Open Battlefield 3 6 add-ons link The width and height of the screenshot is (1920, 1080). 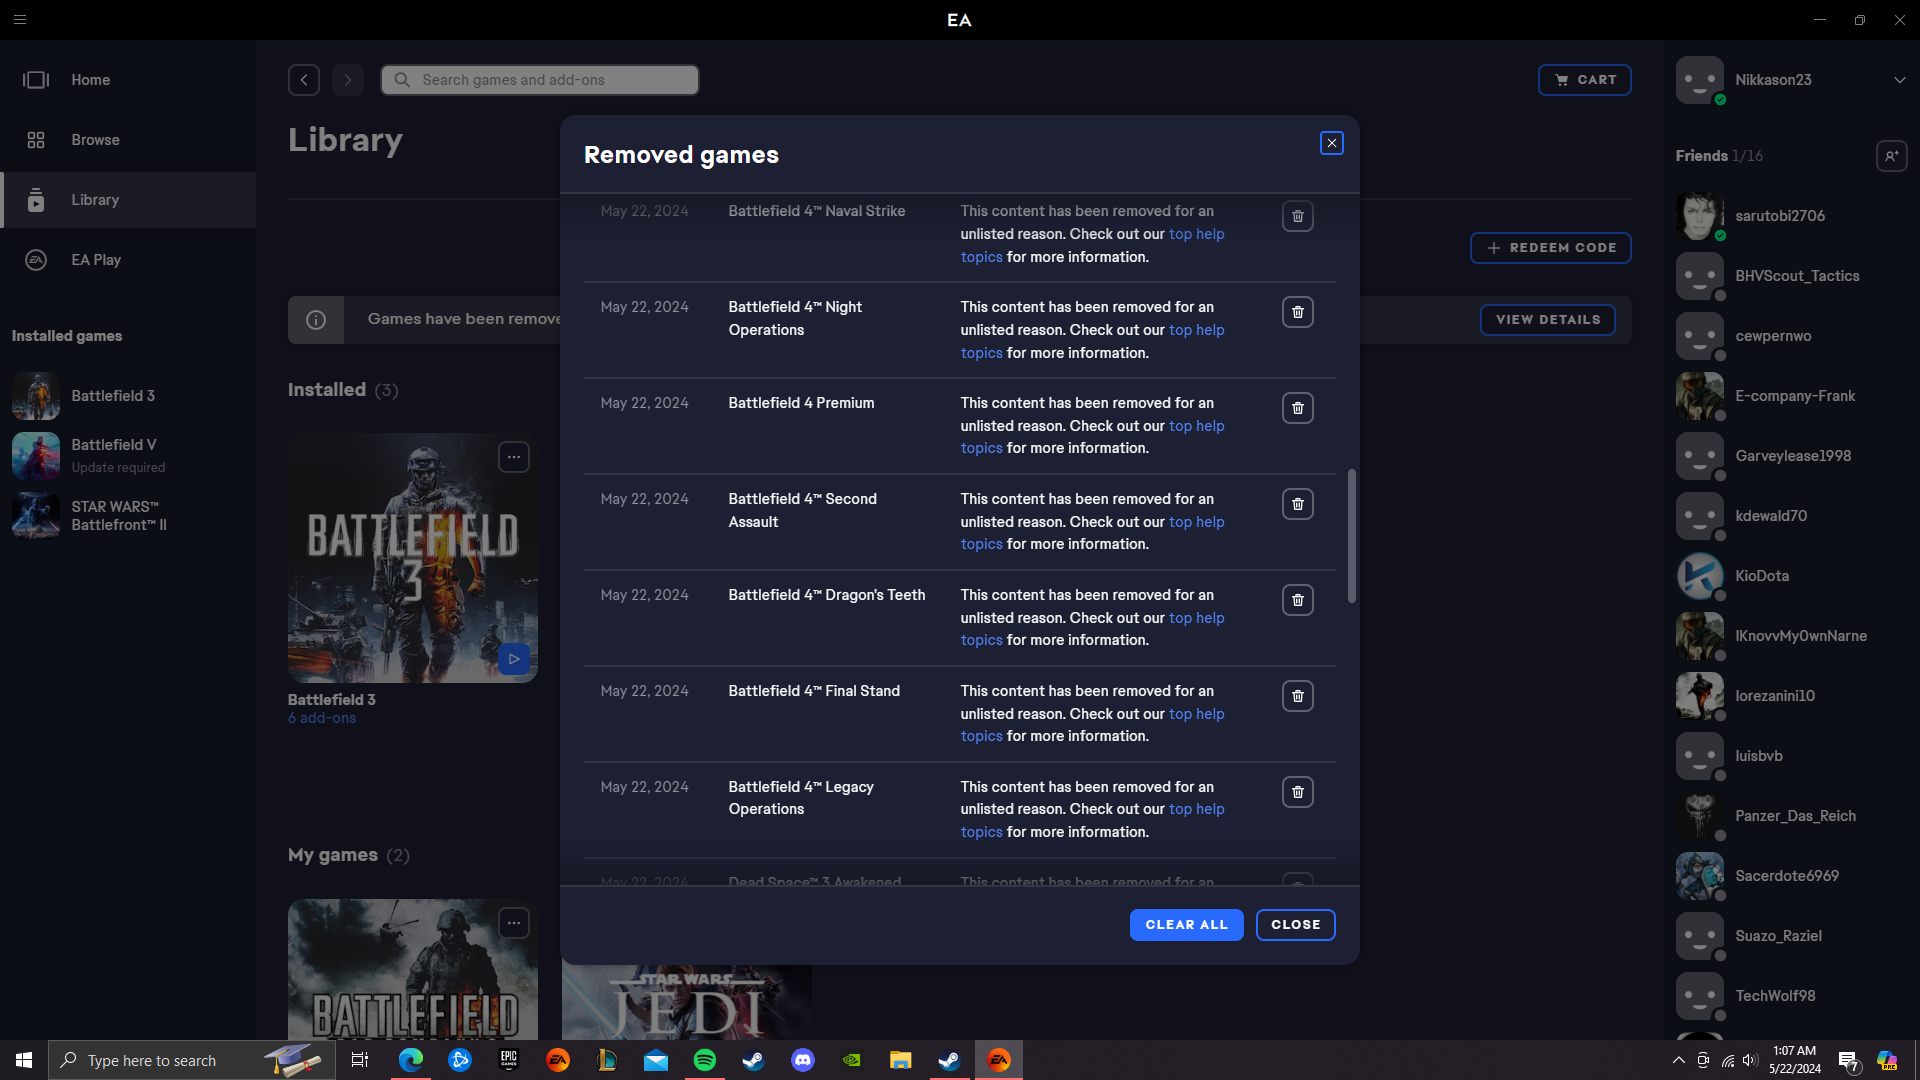click(322, 718)
